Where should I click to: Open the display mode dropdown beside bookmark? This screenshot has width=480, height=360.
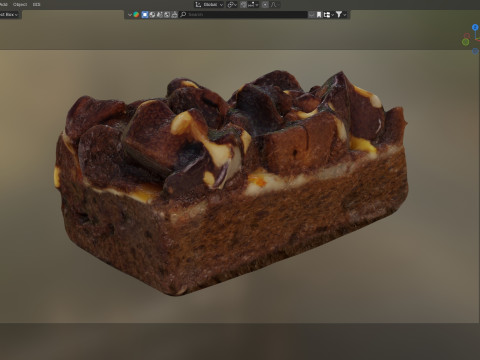click(x=329, y=15)
